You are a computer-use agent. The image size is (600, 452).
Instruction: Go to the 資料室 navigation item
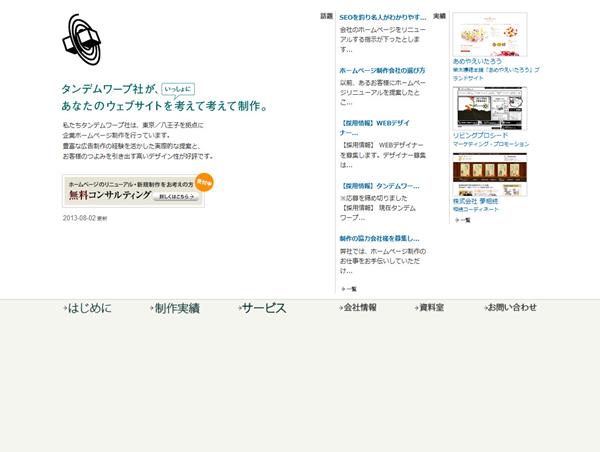coord(429,307)
